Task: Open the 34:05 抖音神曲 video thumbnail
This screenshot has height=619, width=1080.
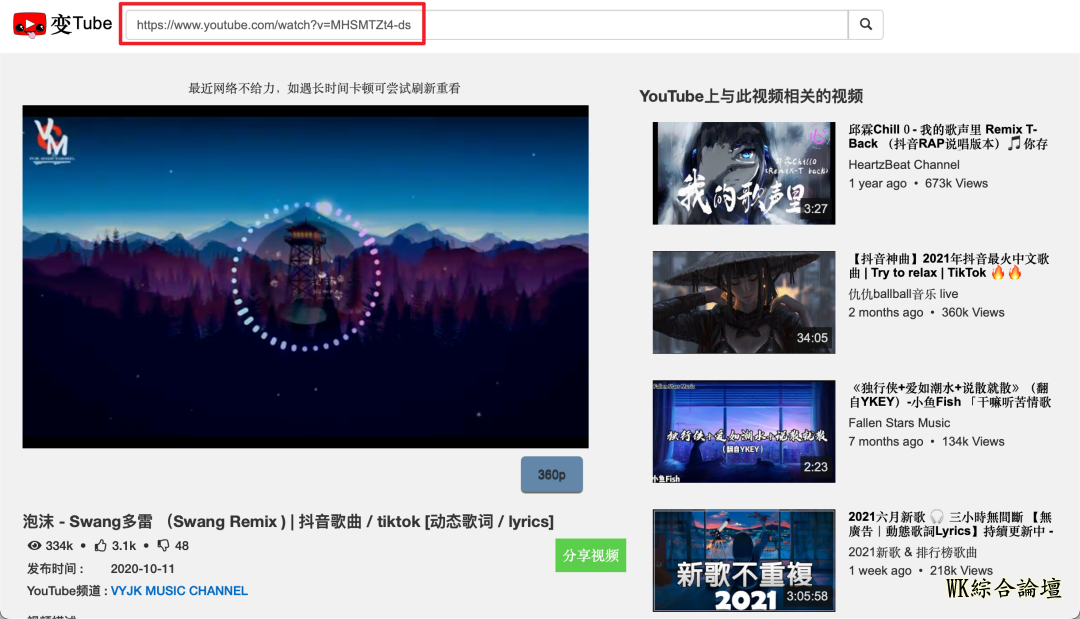Action: (744, 302)
